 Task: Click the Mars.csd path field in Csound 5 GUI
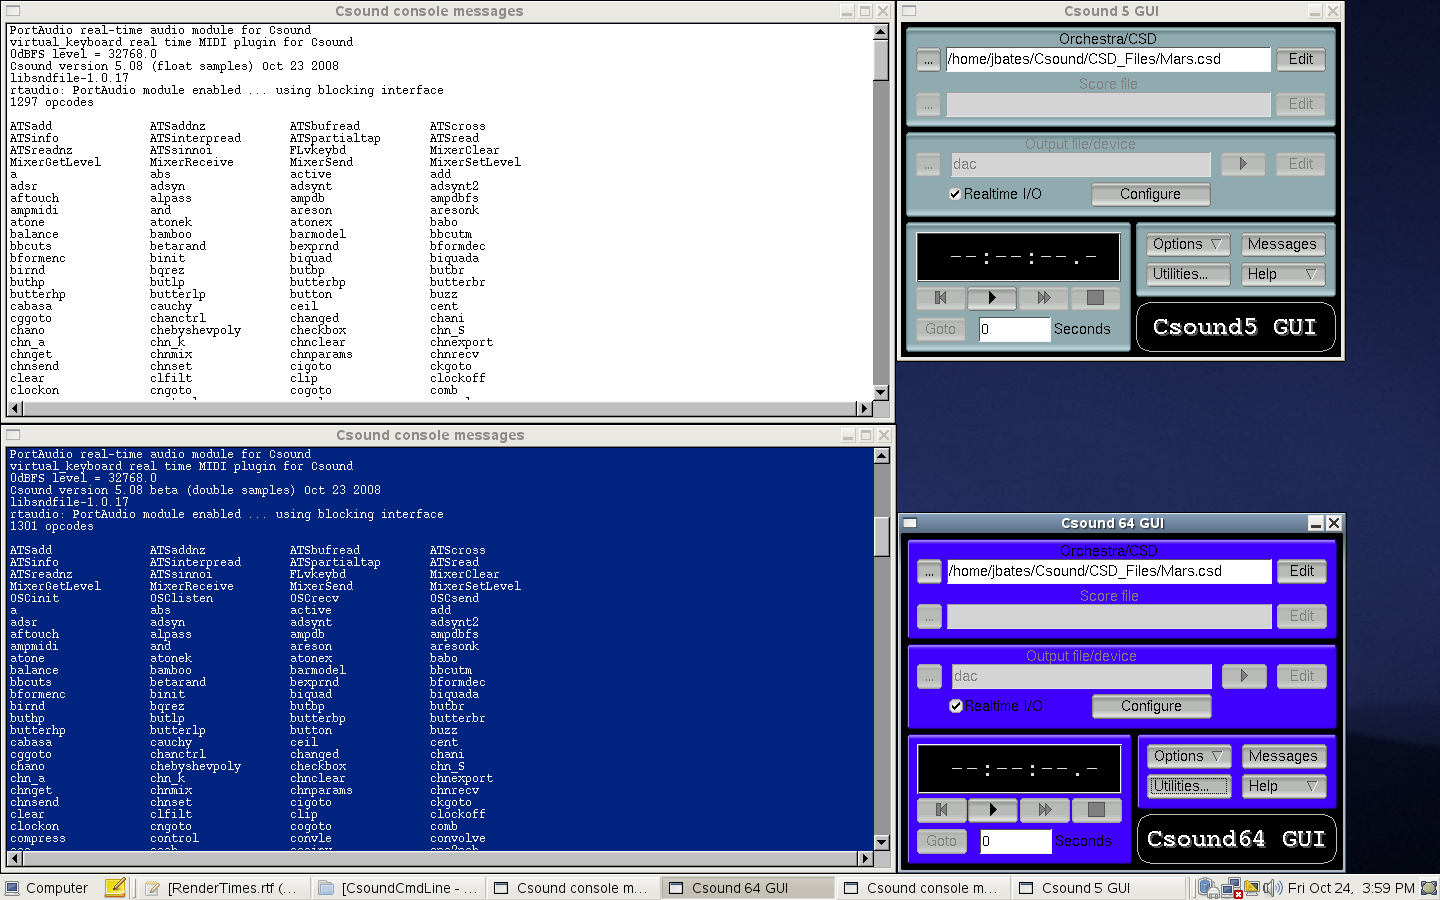1108,59
